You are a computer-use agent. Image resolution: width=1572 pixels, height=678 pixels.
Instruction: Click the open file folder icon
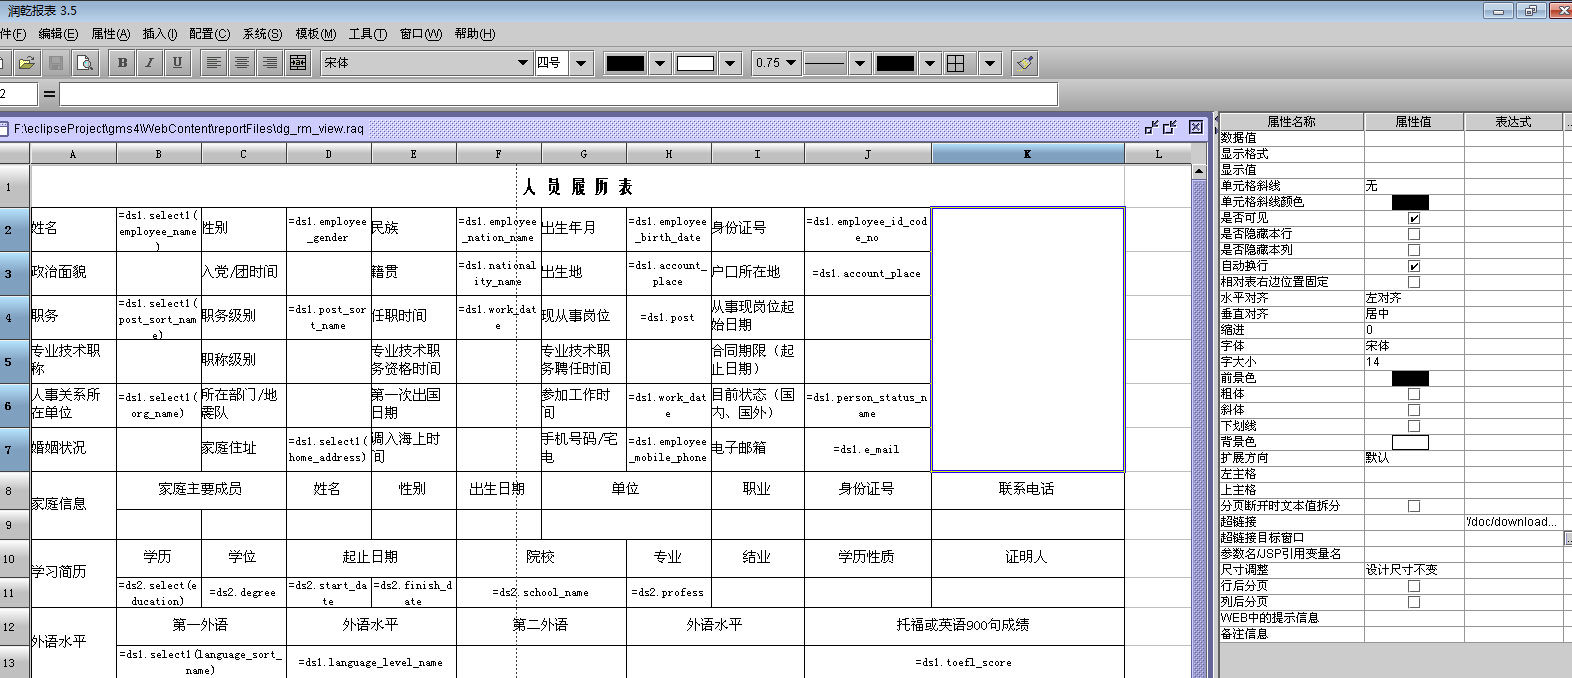click(x=27, y=63)
